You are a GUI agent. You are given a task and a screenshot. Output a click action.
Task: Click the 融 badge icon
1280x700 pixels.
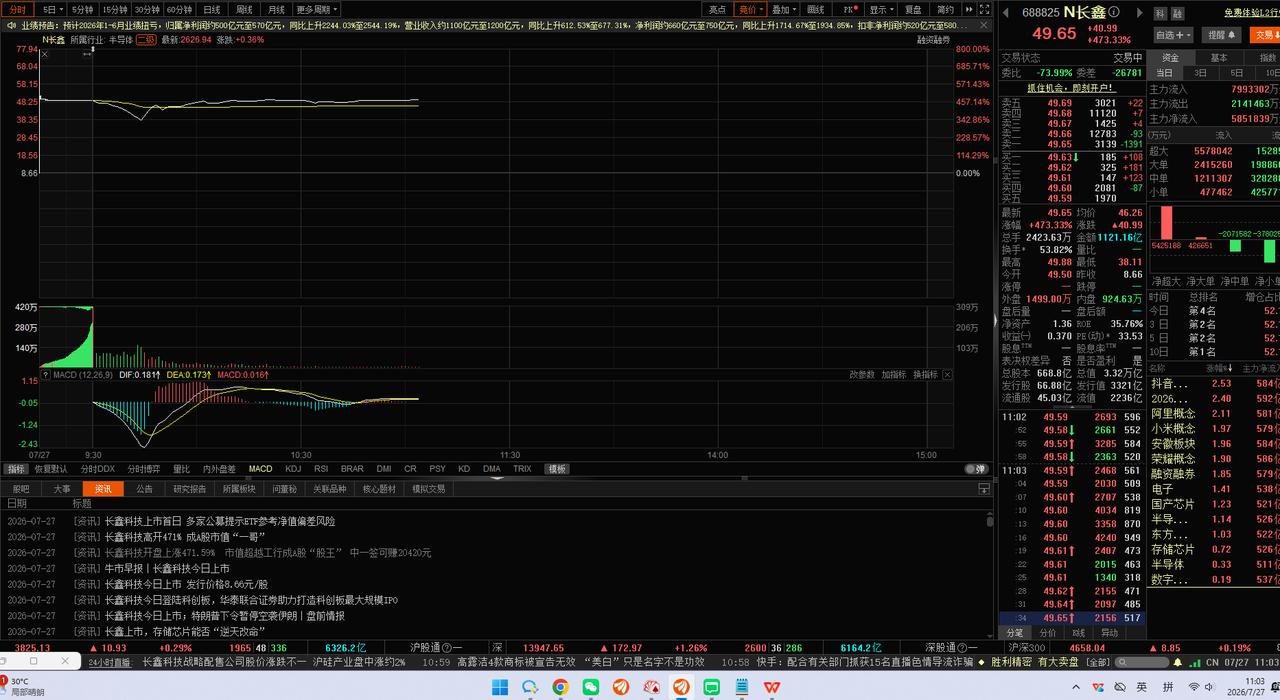1180,13
